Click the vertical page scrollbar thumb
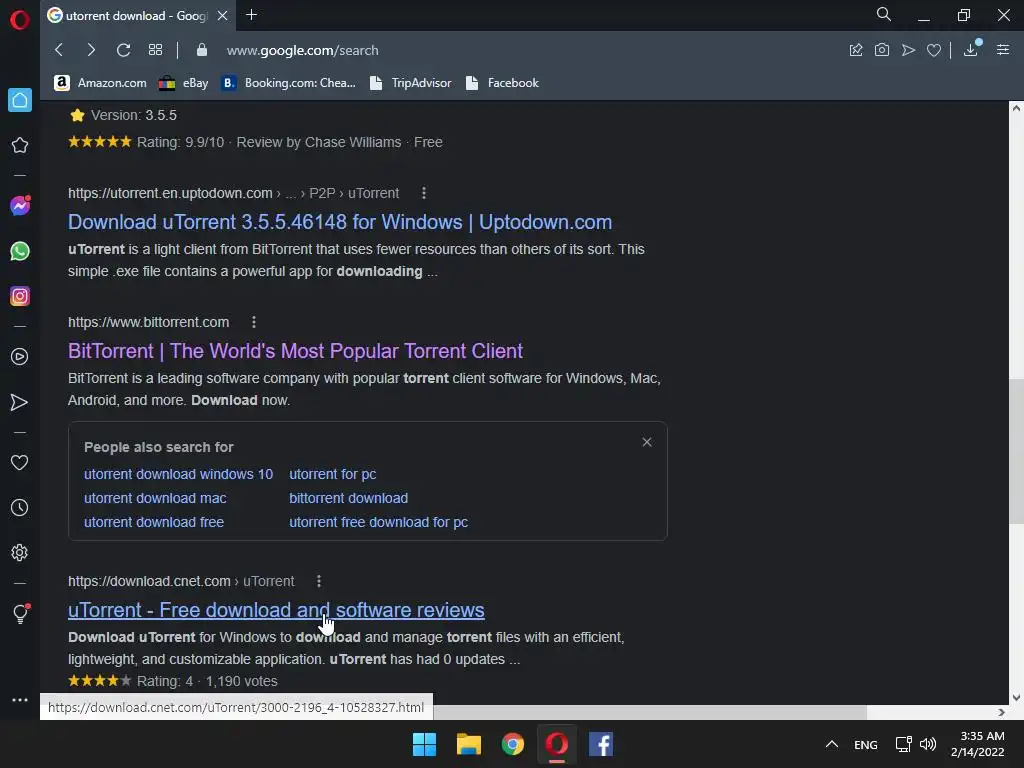The image size is (1024, 768). 1016,451
